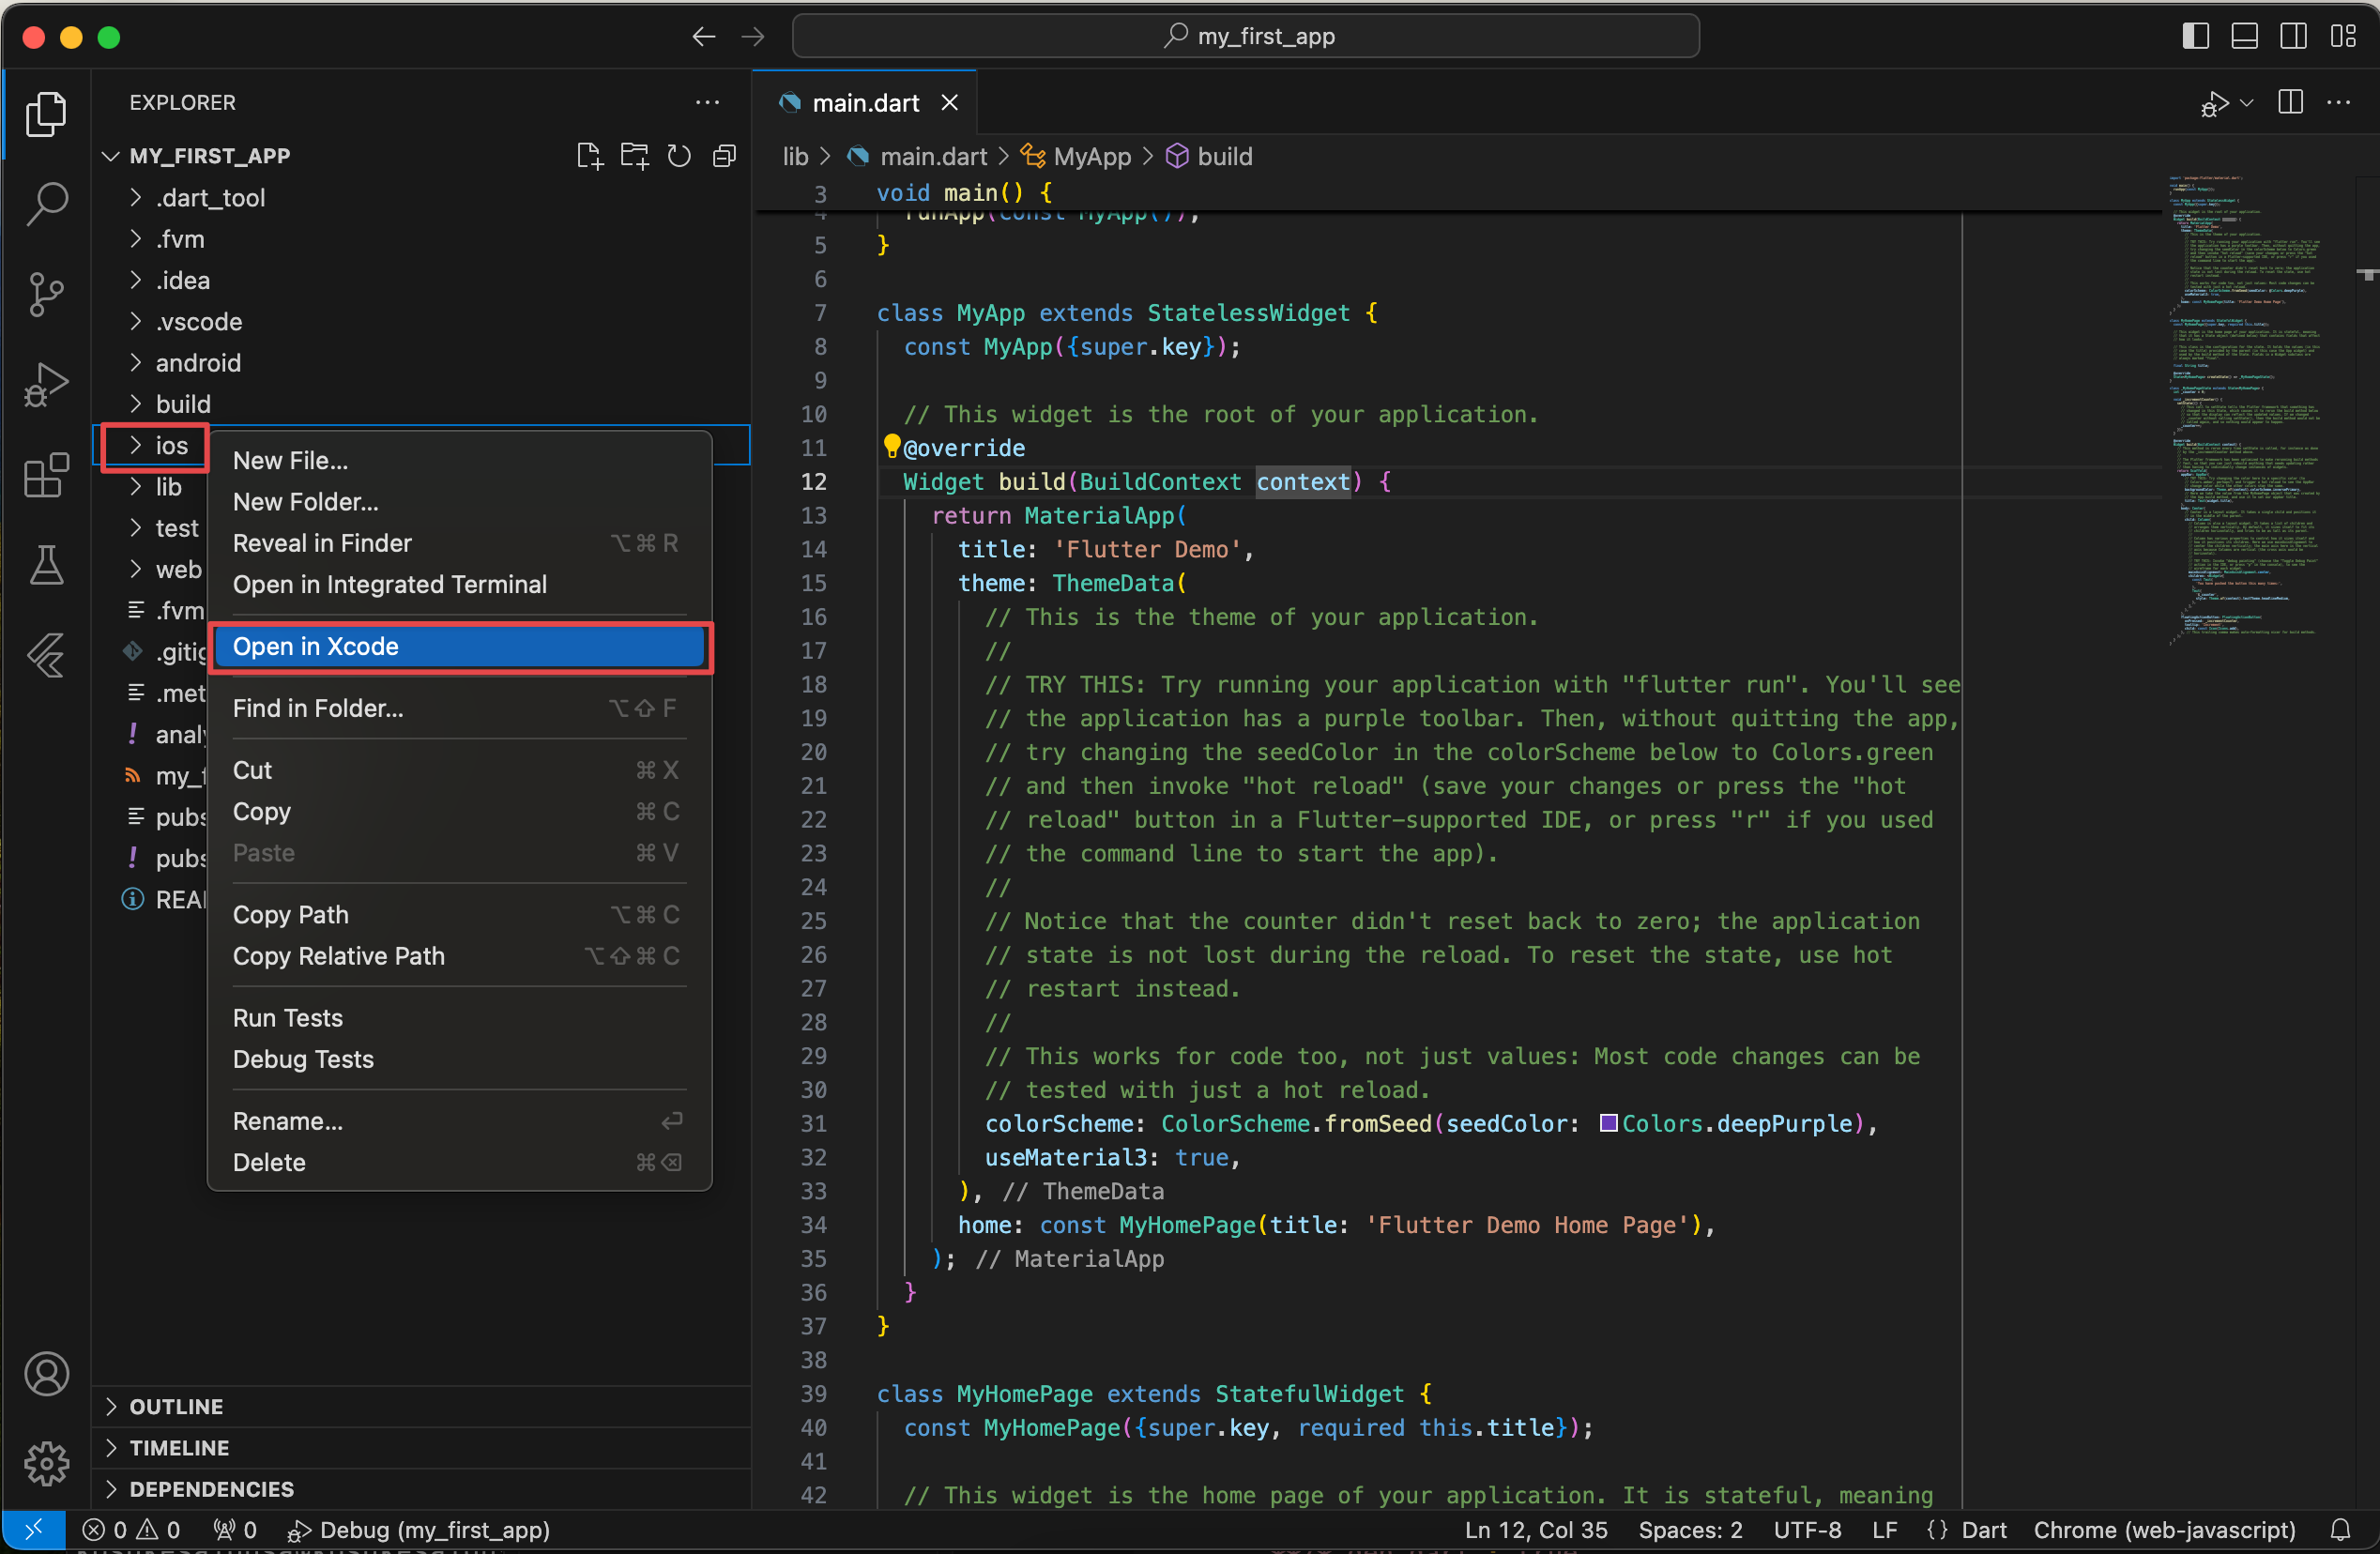Expand the .fvm folder
The height and width of the screenshot is (1554, 2380).
tap(135, 239)
